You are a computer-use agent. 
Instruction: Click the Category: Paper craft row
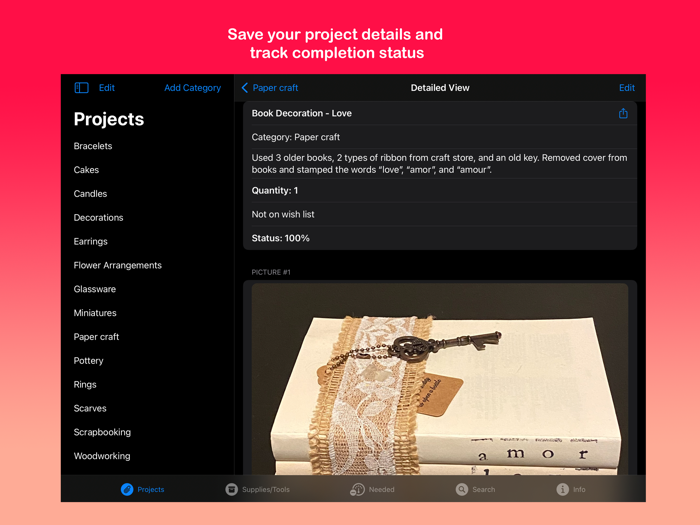click(440, 137)
